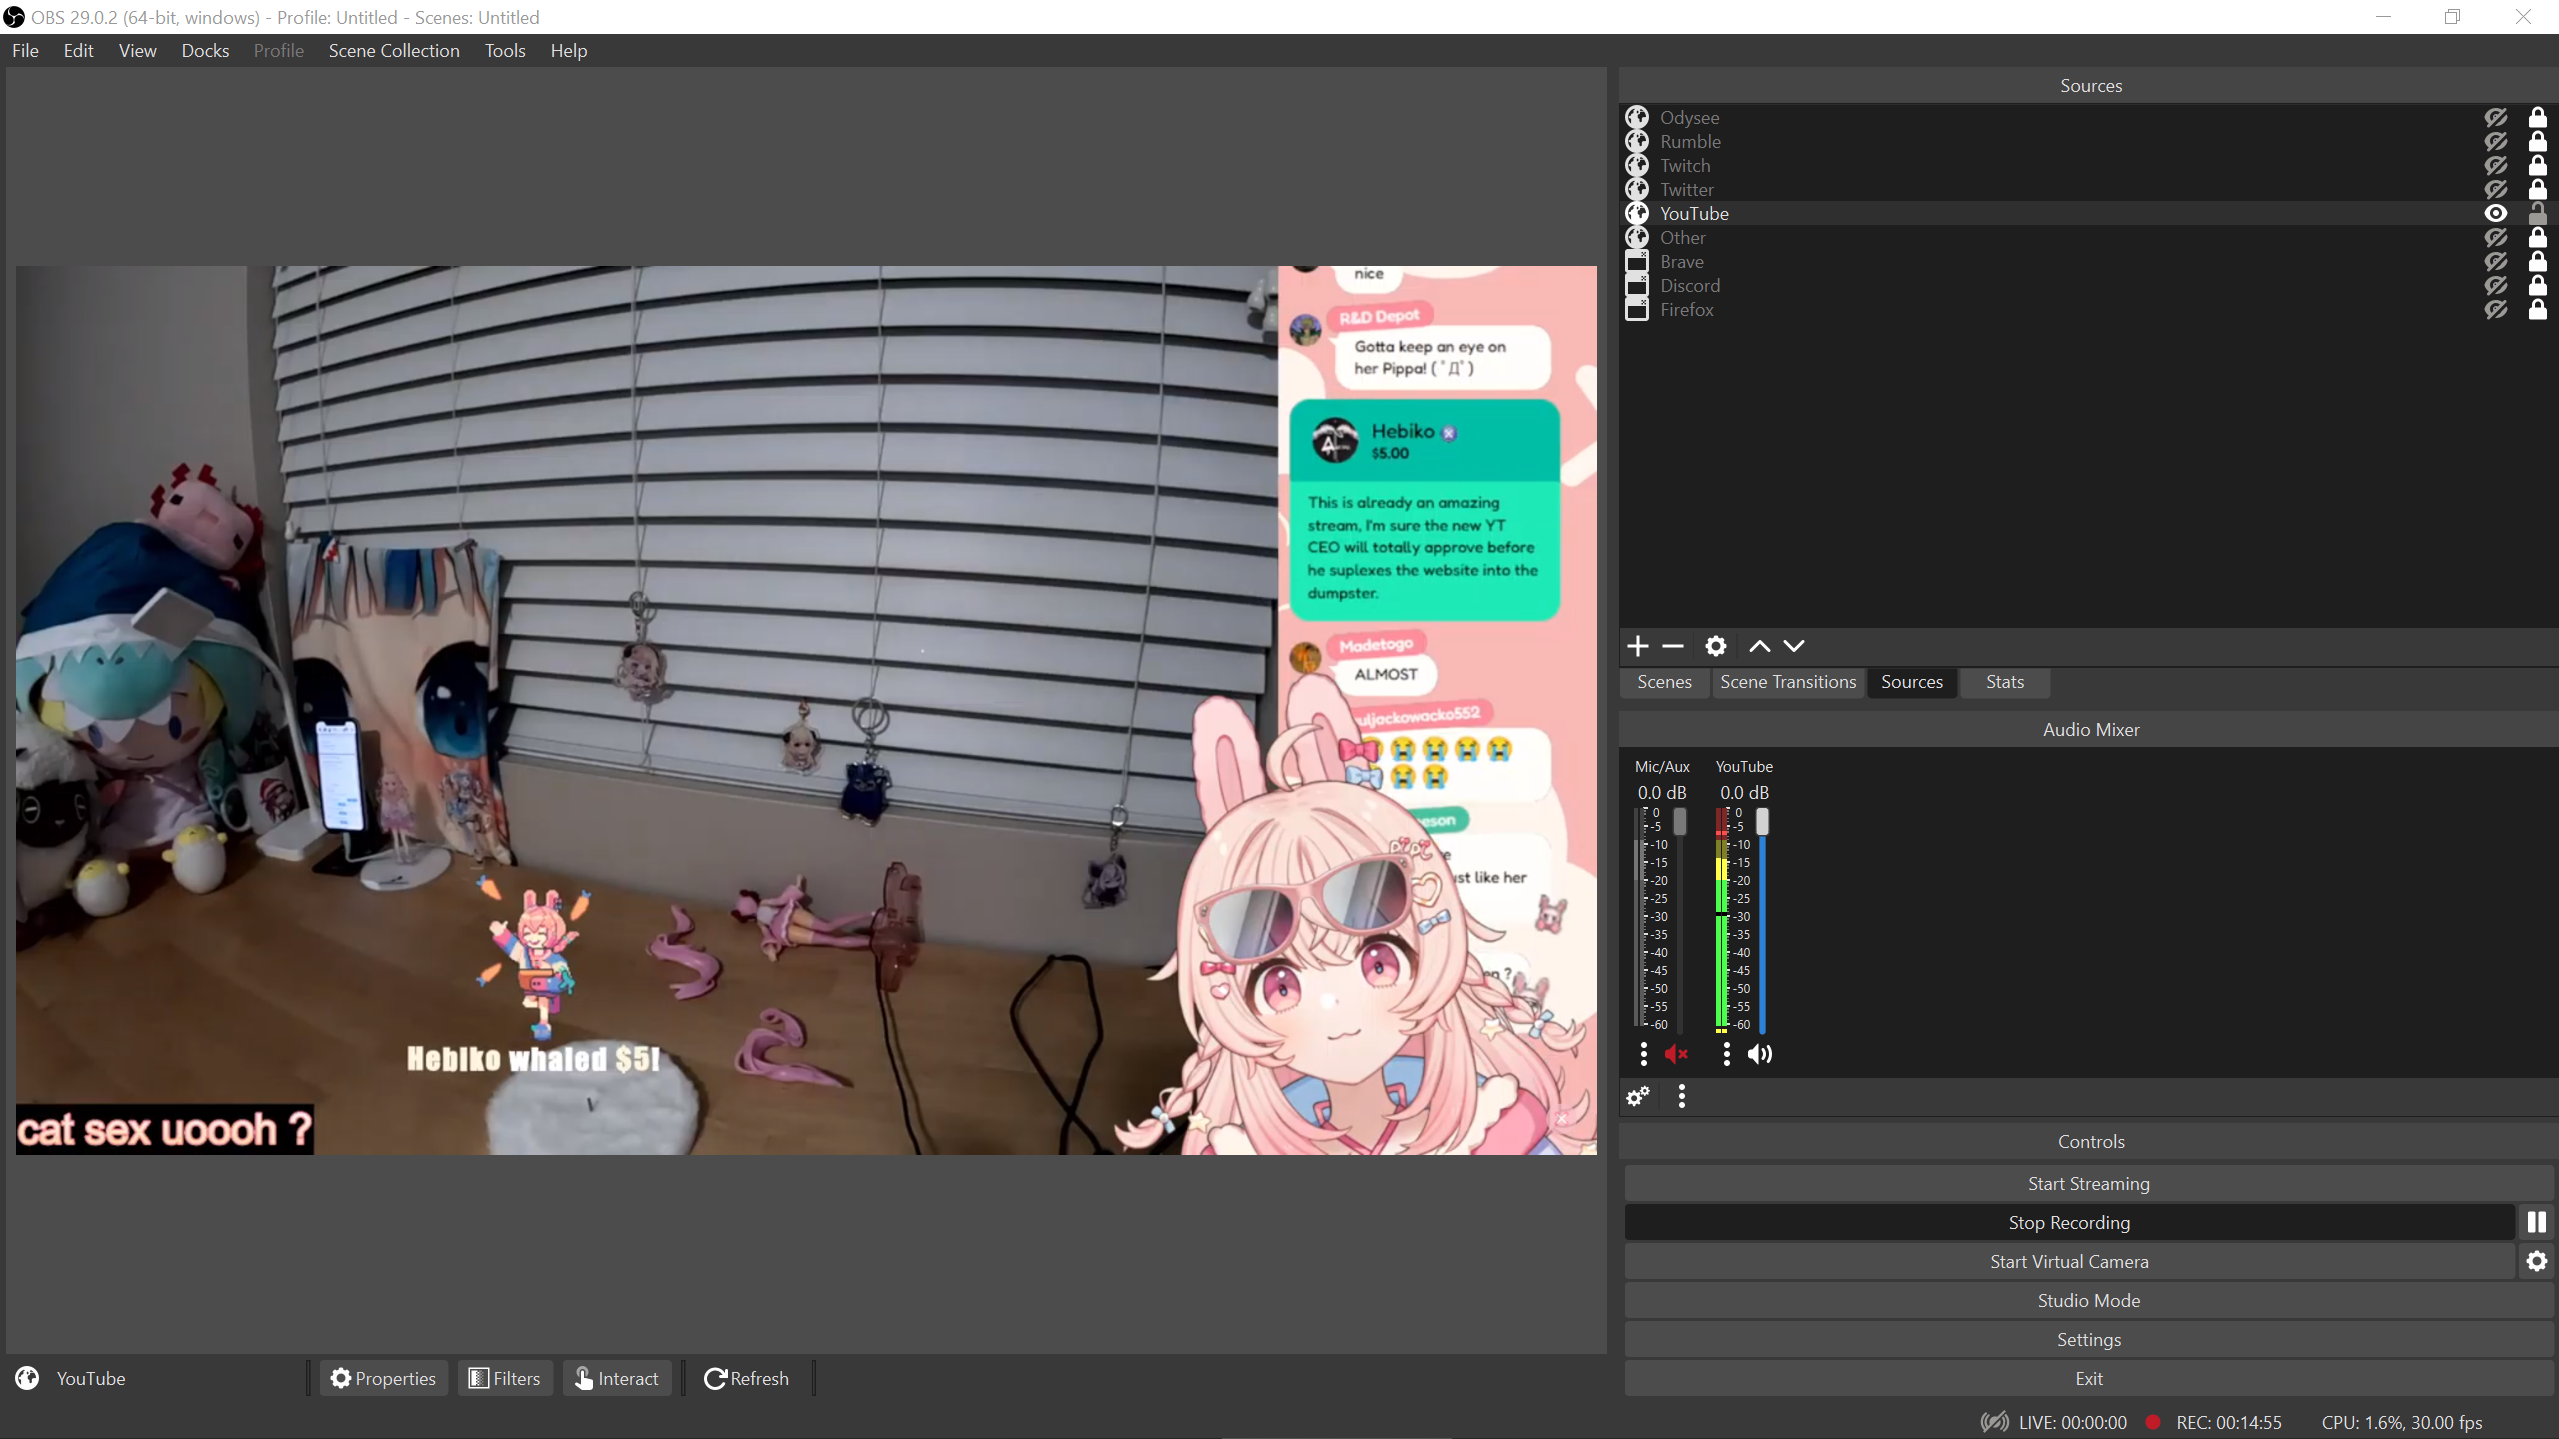The width and height of the screenshot is (2559, 1439).
Task: Open Advanced Audio Properties gears icon
Action: (x=1638, y=1097)
